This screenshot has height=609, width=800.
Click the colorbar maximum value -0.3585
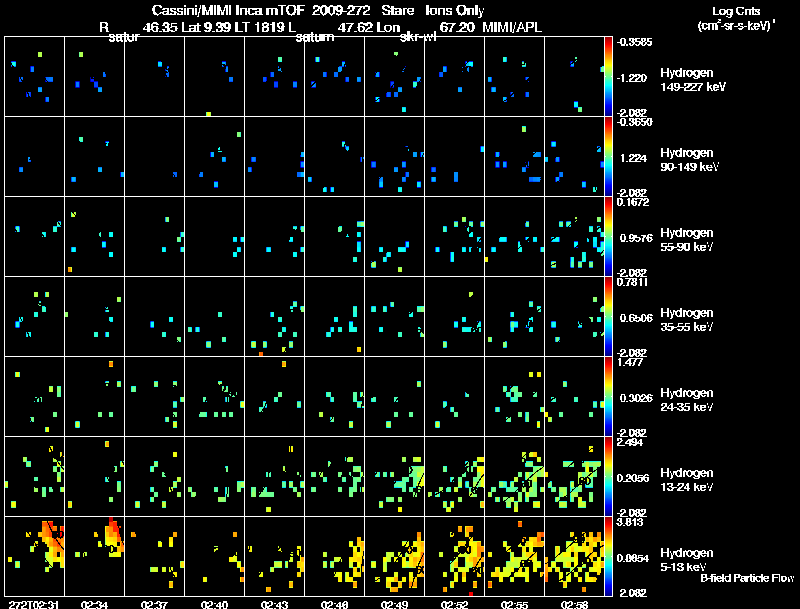(634, 42)
